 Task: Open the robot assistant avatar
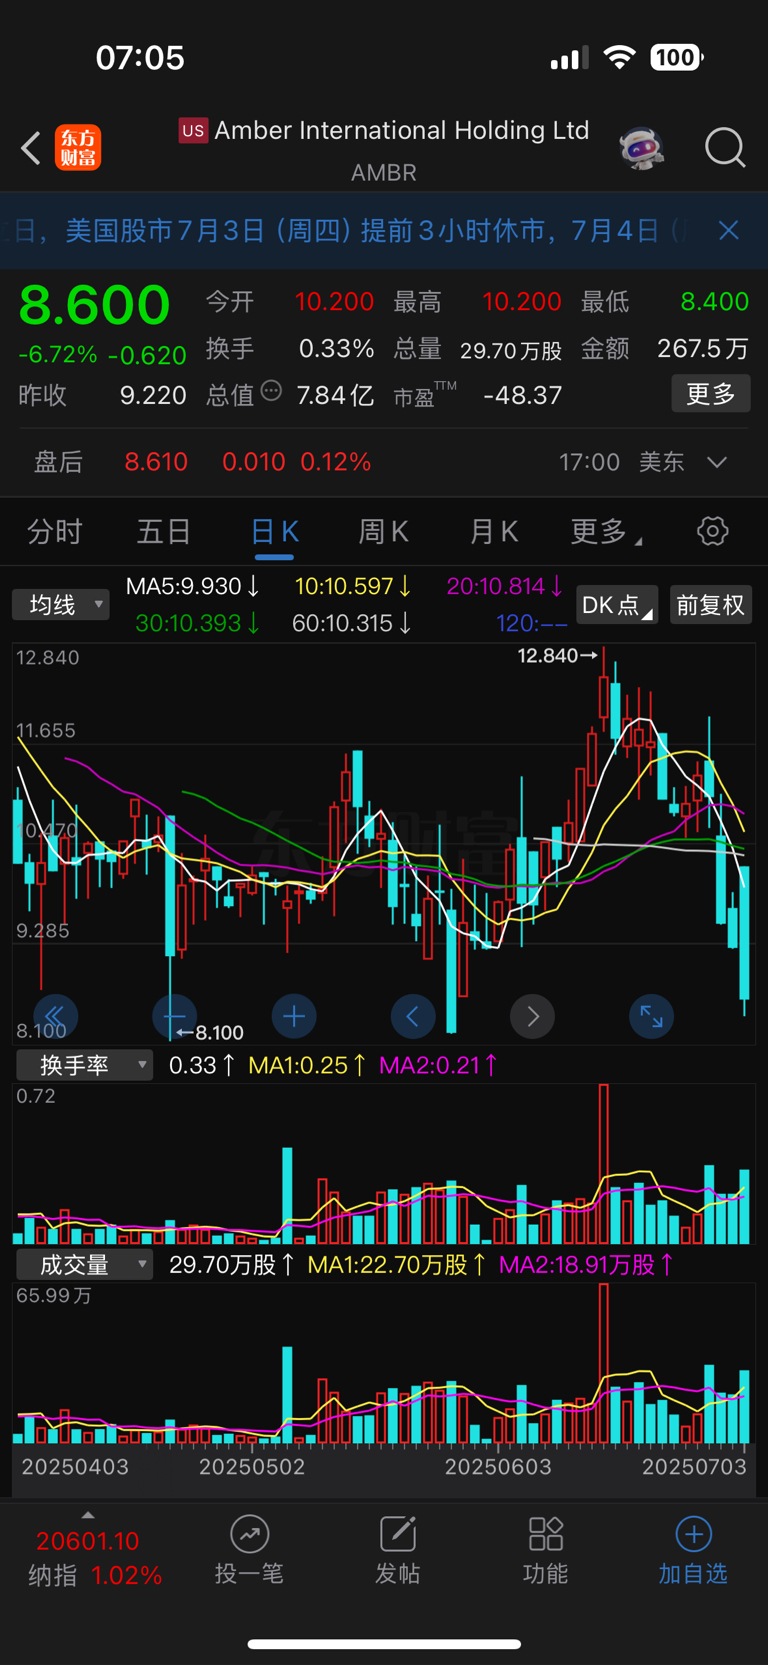tap(641, 148)
